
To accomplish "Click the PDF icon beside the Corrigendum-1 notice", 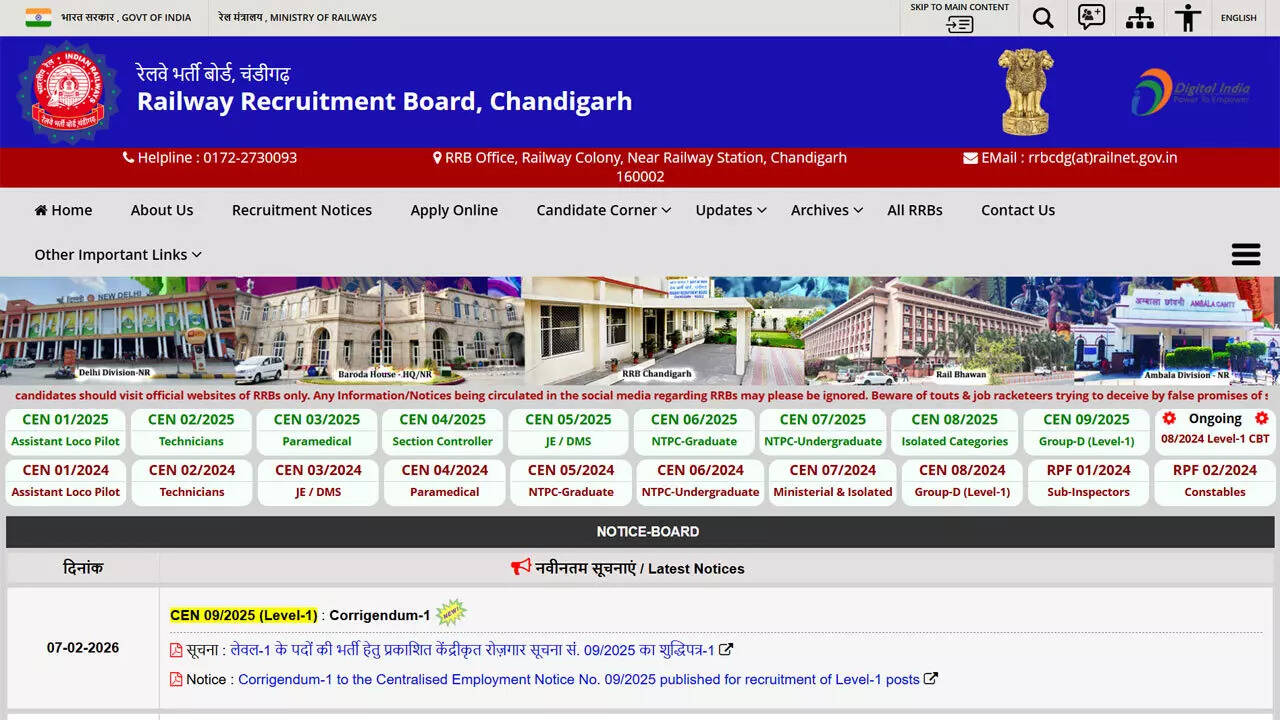I will click(177, 679).
